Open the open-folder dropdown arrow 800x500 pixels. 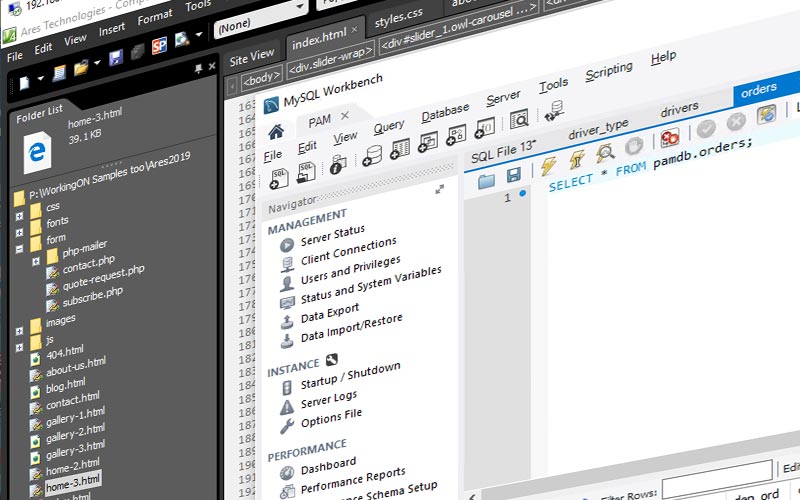[x=97, y=63]
